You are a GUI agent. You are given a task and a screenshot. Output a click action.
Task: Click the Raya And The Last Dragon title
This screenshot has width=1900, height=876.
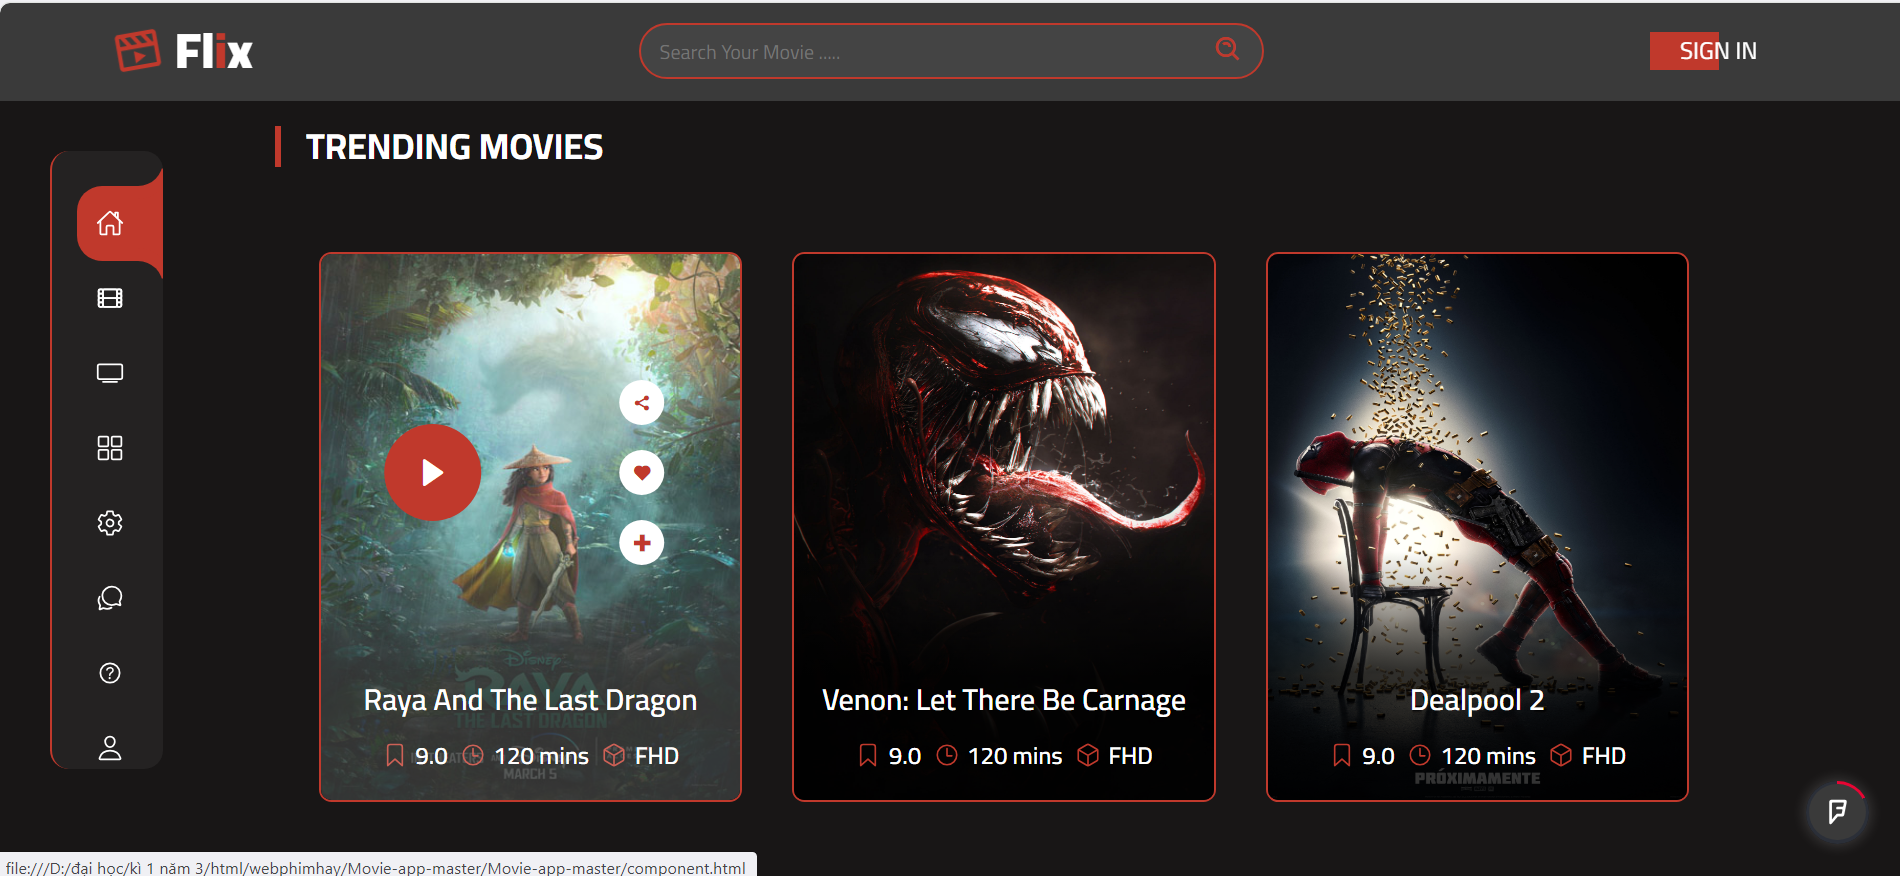click(x=530, y=701)
